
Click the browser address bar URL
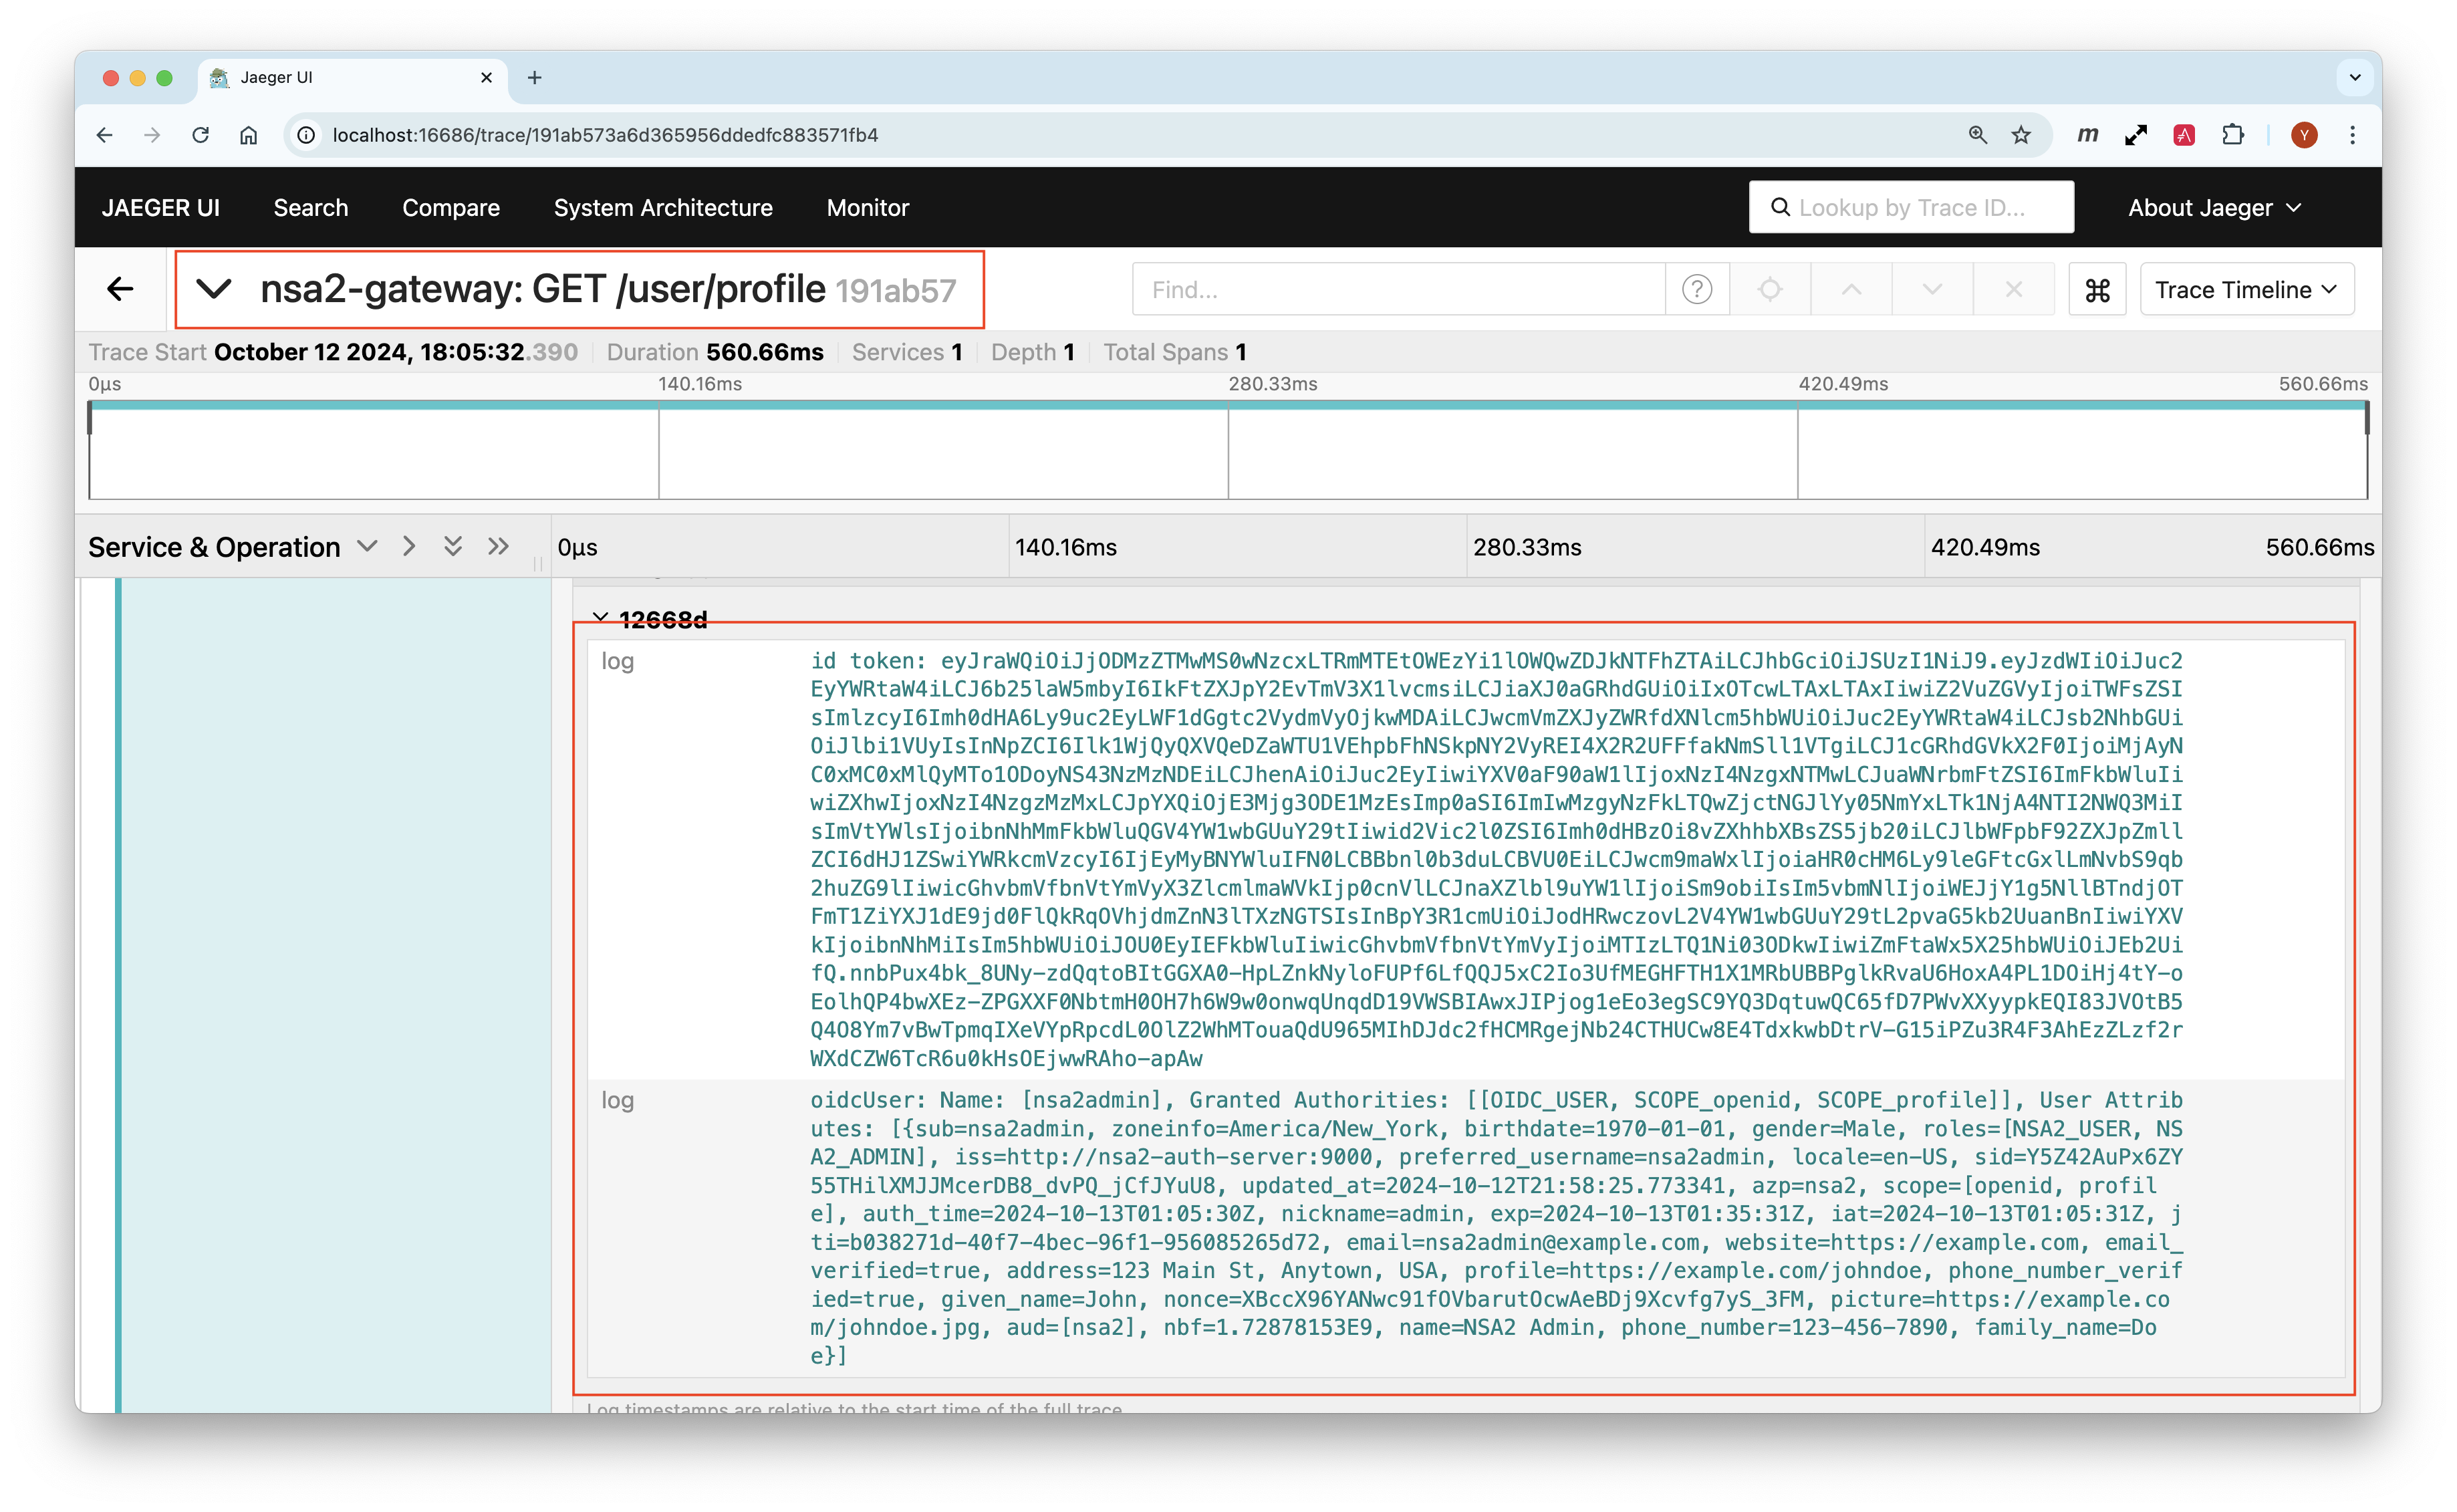pyautogui.click(x=605, y=135)
